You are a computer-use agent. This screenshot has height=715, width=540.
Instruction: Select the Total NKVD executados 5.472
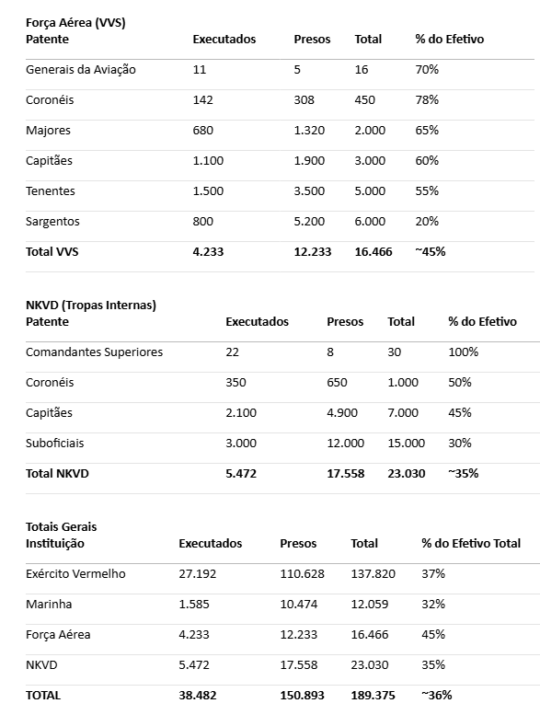click(x=241, y=474)
